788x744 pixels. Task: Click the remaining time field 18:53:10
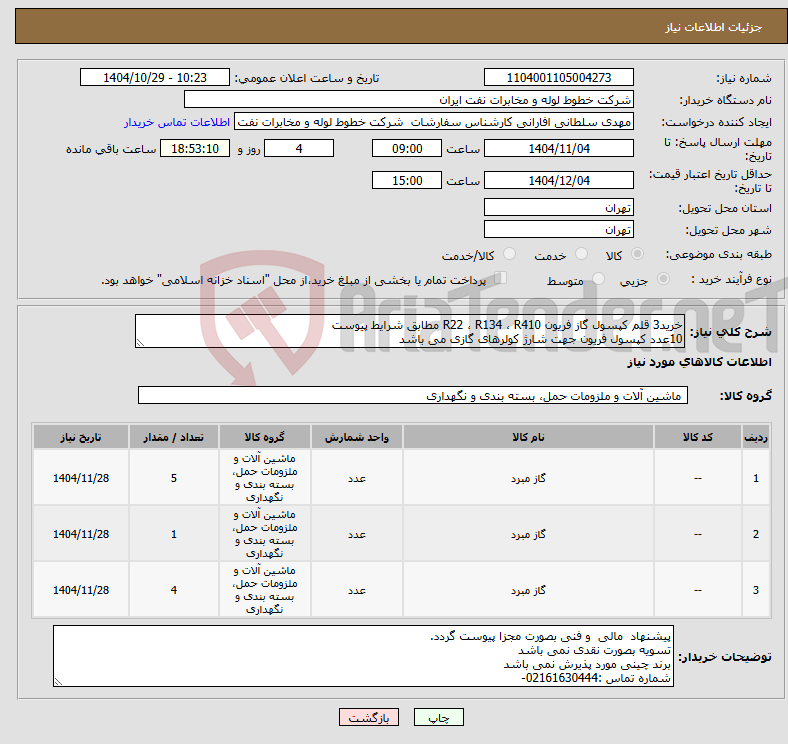pyautogui.click(x=195, y=148)
